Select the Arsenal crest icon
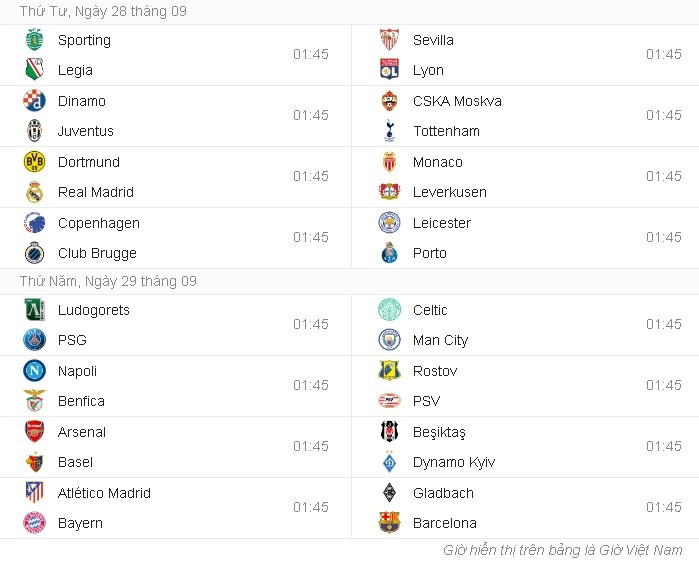The width and height of the screenshot is (699, 565). 35,432
